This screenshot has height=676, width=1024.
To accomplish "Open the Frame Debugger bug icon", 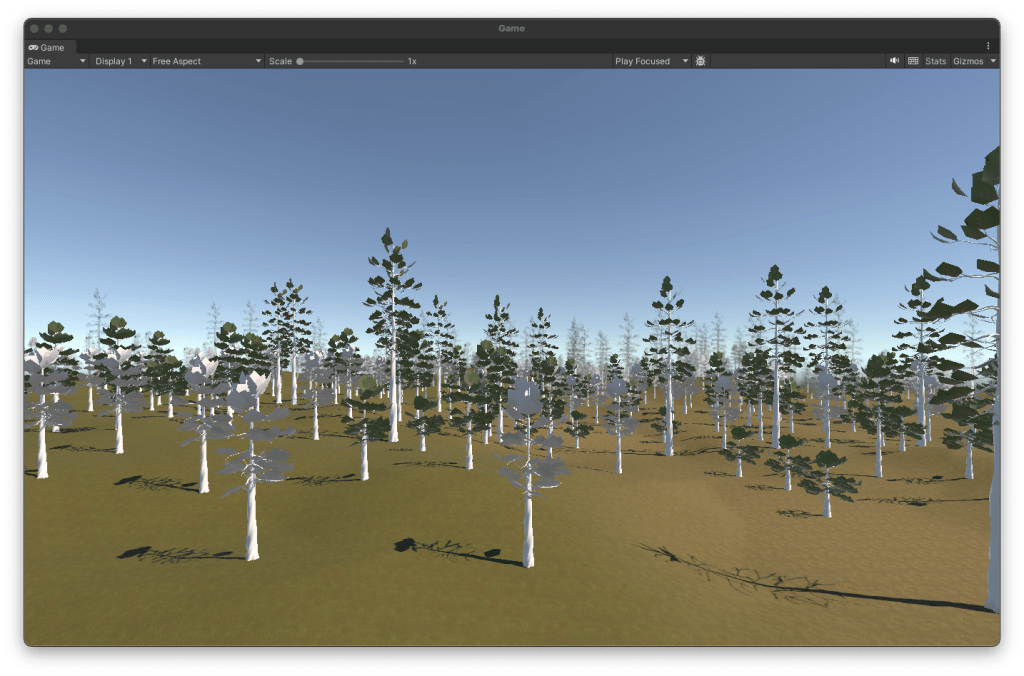I will [x=700, y=61].
